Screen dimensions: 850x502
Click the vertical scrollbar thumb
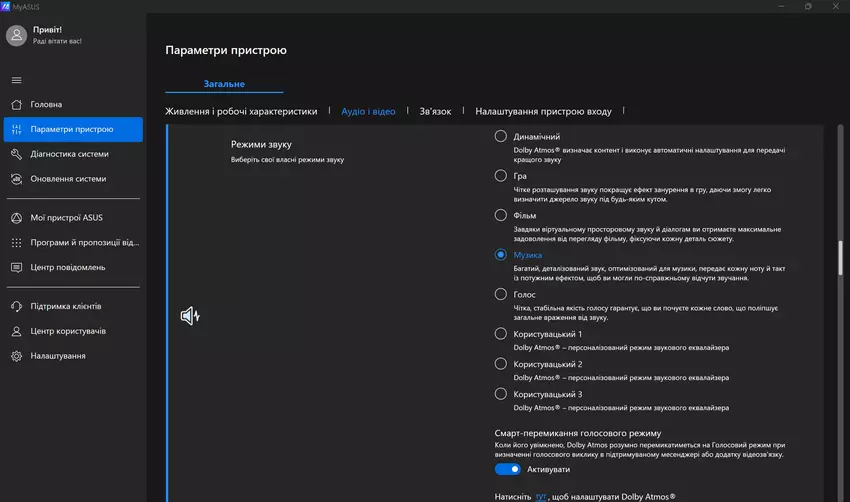click(840, 258)
